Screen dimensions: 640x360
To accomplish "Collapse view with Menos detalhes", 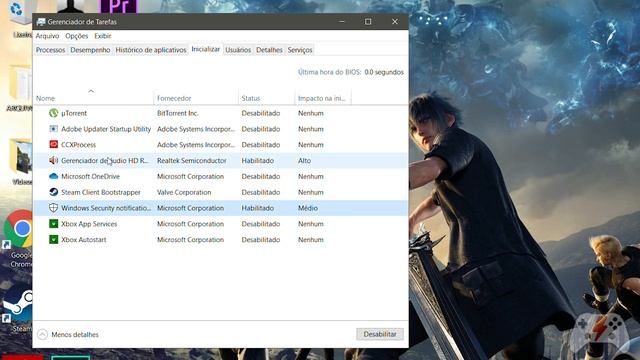I will click(68, 335).
